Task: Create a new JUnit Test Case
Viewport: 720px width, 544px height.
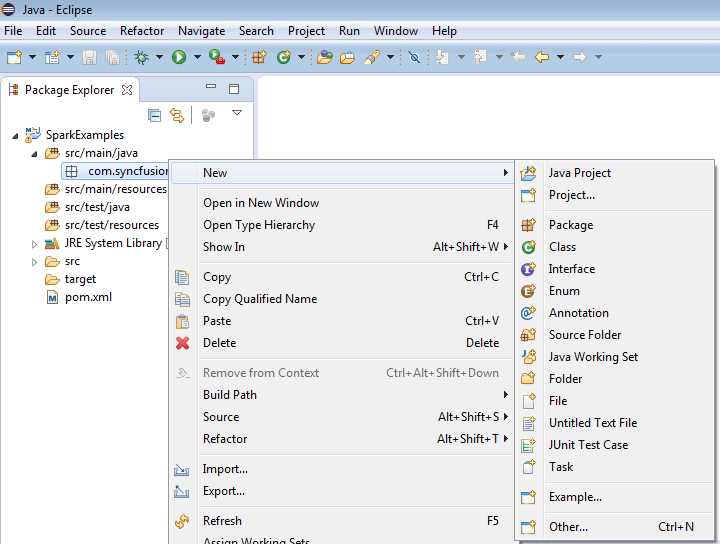Action: coord(615,445)
